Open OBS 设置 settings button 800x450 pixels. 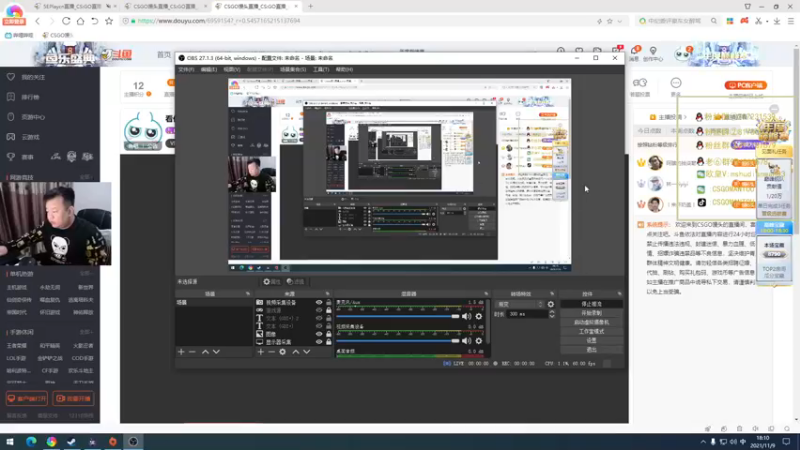tap(591, 340)
